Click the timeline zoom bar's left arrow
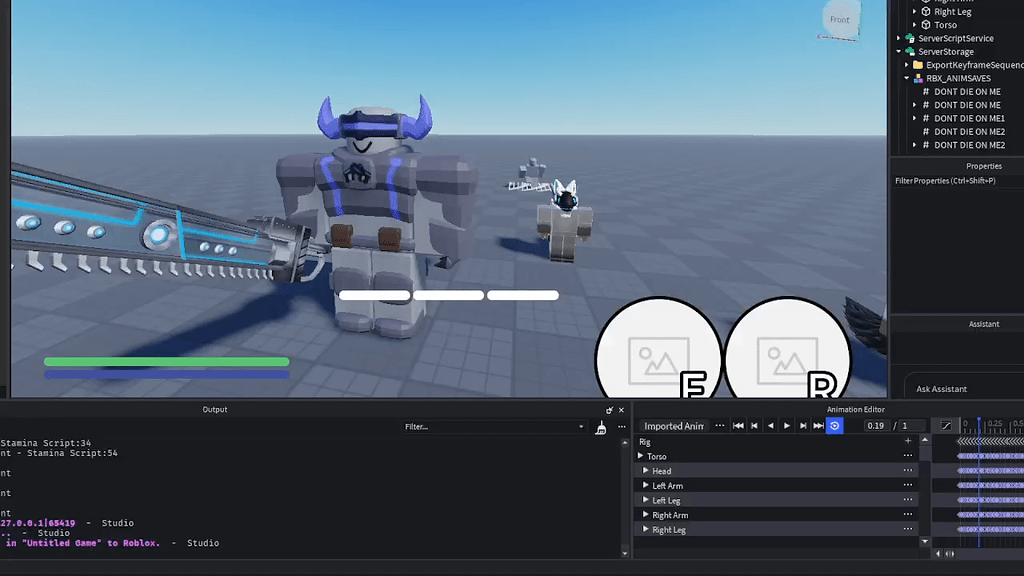The width and height of the screenshot is (1024, 576). pyautogui.click(x=938, y=554)
